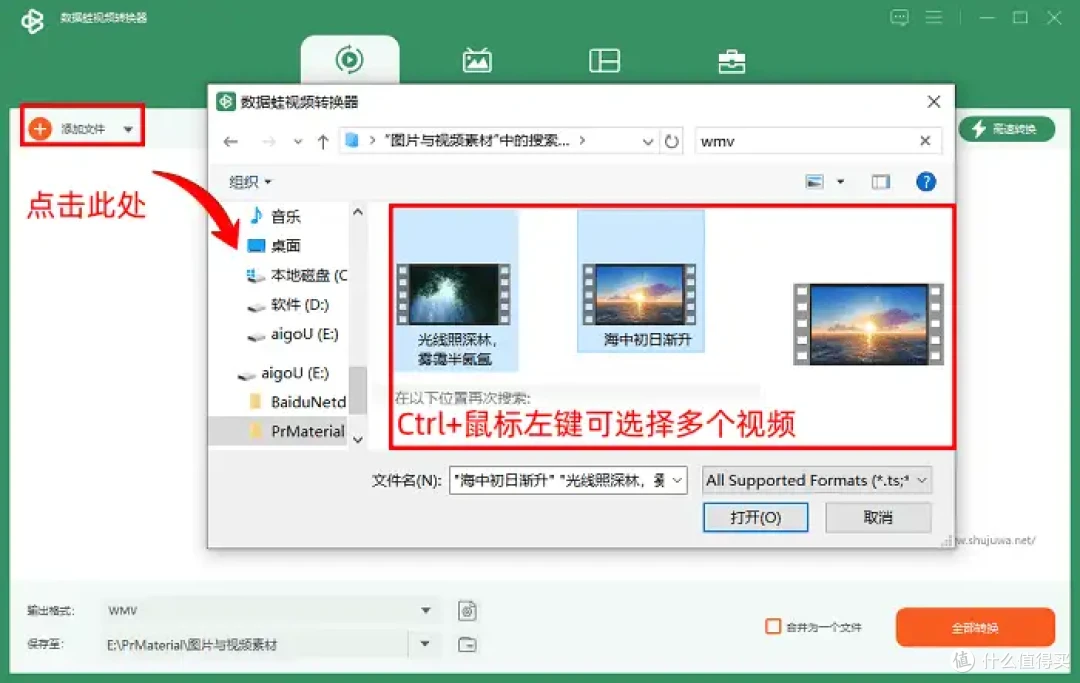Click the file name input field

(559, 480)
